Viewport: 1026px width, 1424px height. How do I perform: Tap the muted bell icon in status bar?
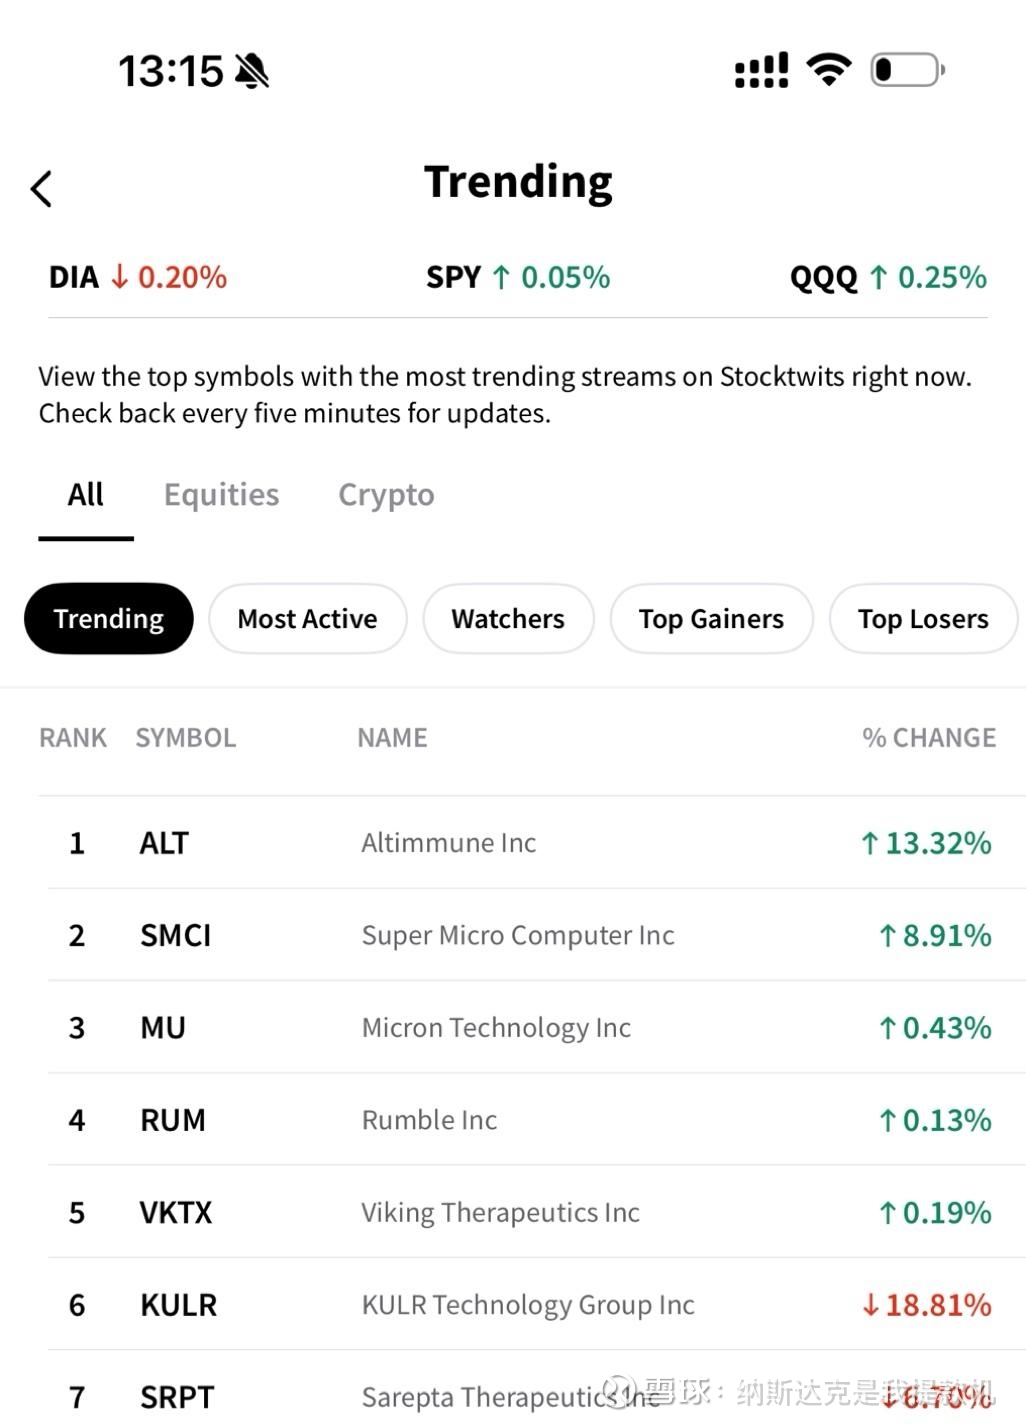[252, 71]
